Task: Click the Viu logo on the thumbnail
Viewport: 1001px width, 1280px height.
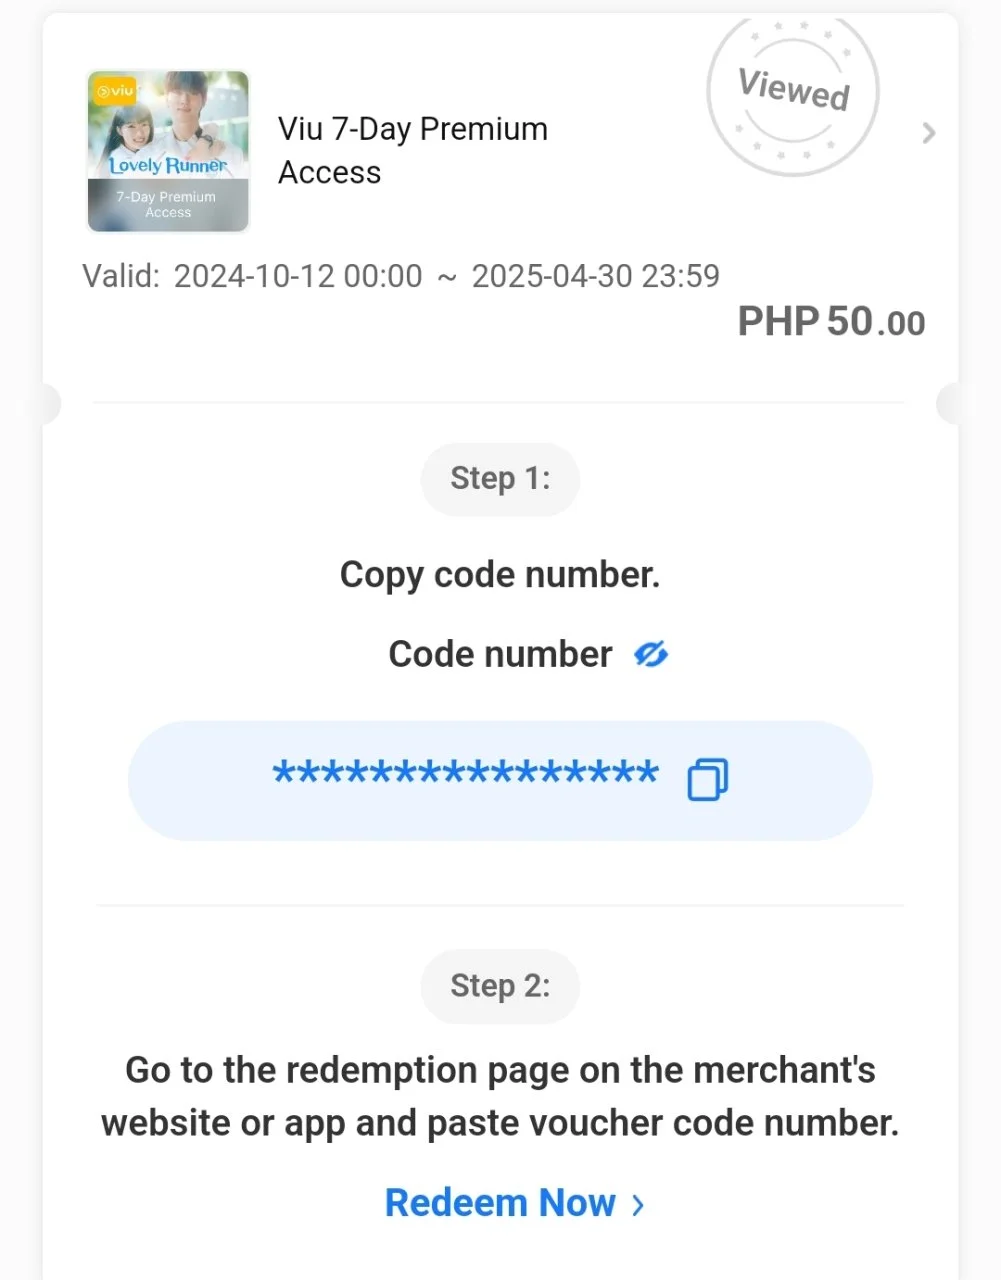Action: point(115,92)
